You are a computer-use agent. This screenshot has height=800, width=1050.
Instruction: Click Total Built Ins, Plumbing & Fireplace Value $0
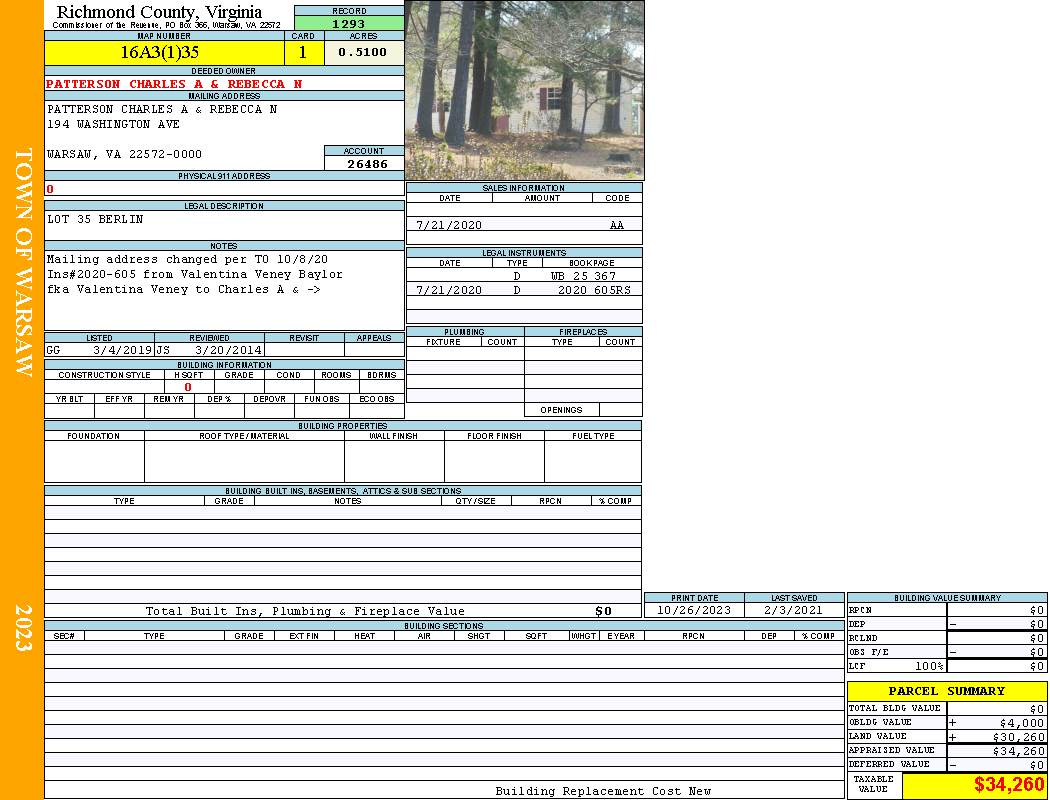603,611
